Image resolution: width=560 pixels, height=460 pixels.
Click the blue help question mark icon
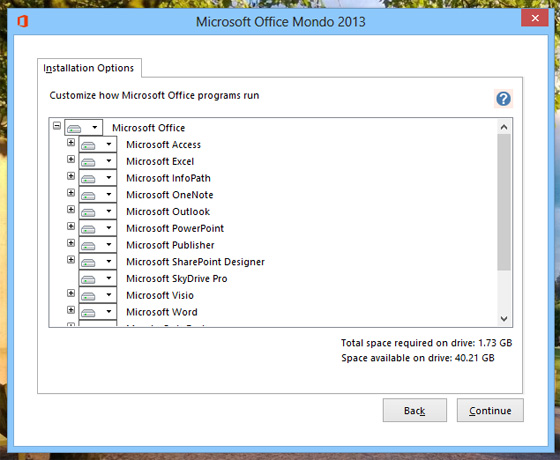[x=504, y=99]
